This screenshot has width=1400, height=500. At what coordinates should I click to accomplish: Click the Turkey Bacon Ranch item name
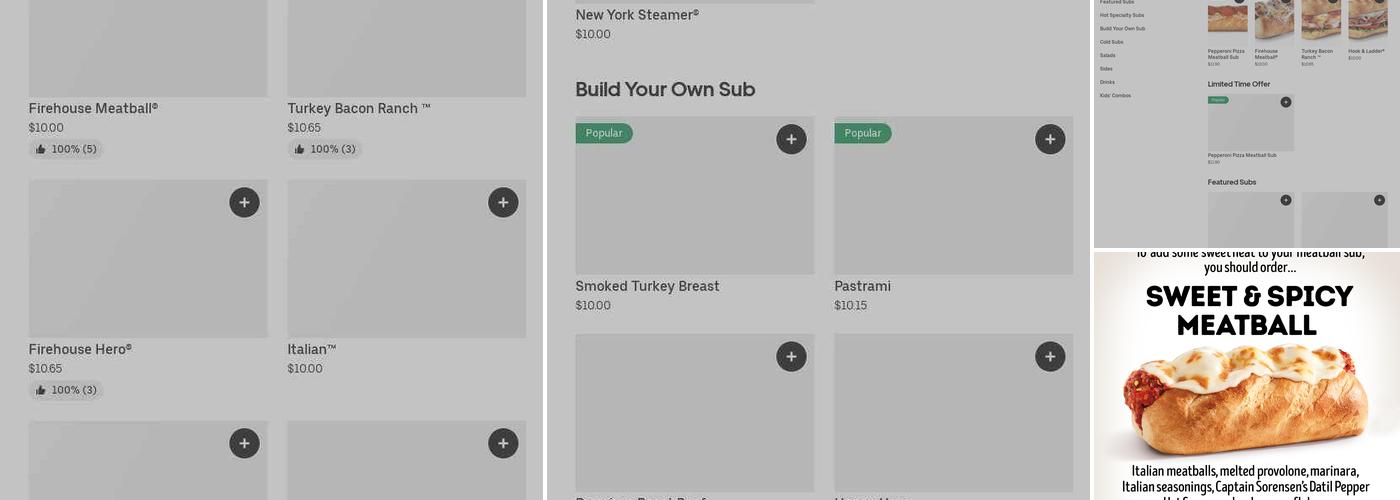point(359,108)
